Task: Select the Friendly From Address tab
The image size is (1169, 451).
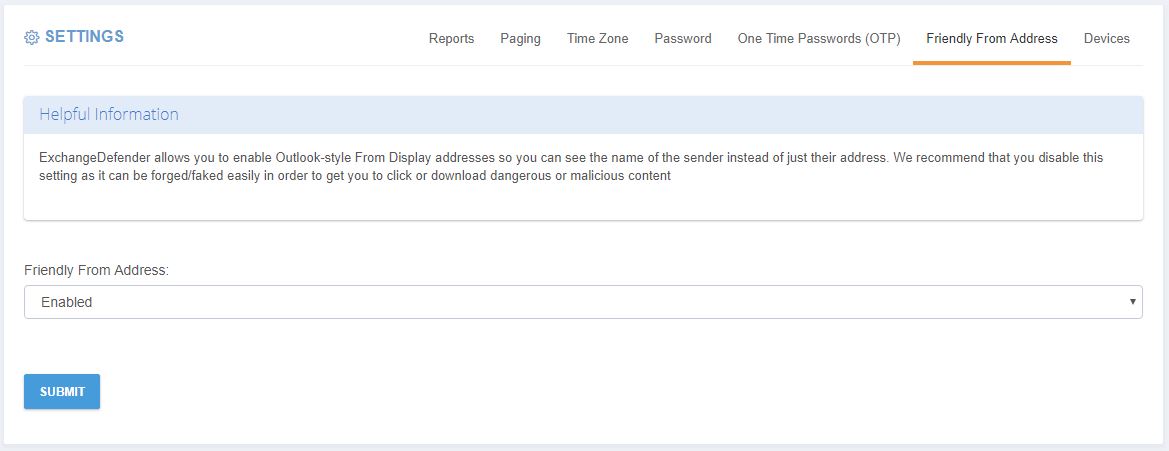Action: pos(992,39)
